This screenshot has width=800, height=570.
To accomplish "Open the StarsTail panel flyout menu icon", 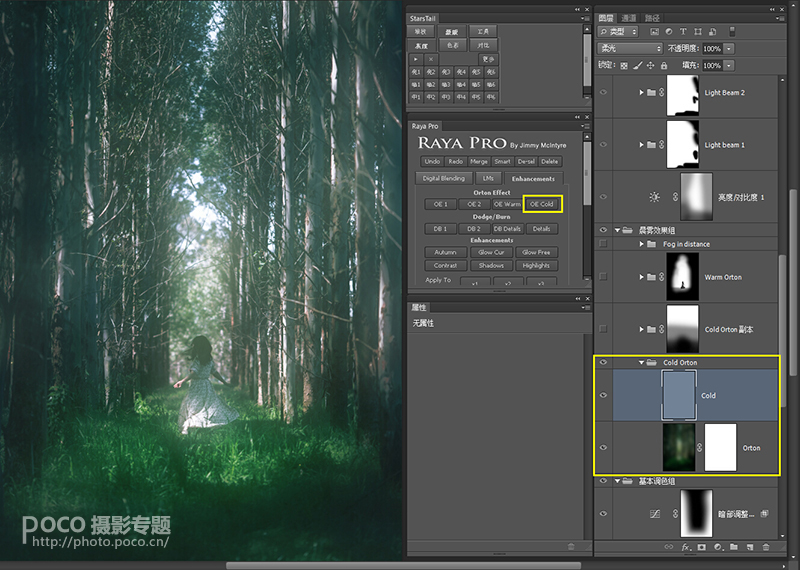I will click(586, 18).
